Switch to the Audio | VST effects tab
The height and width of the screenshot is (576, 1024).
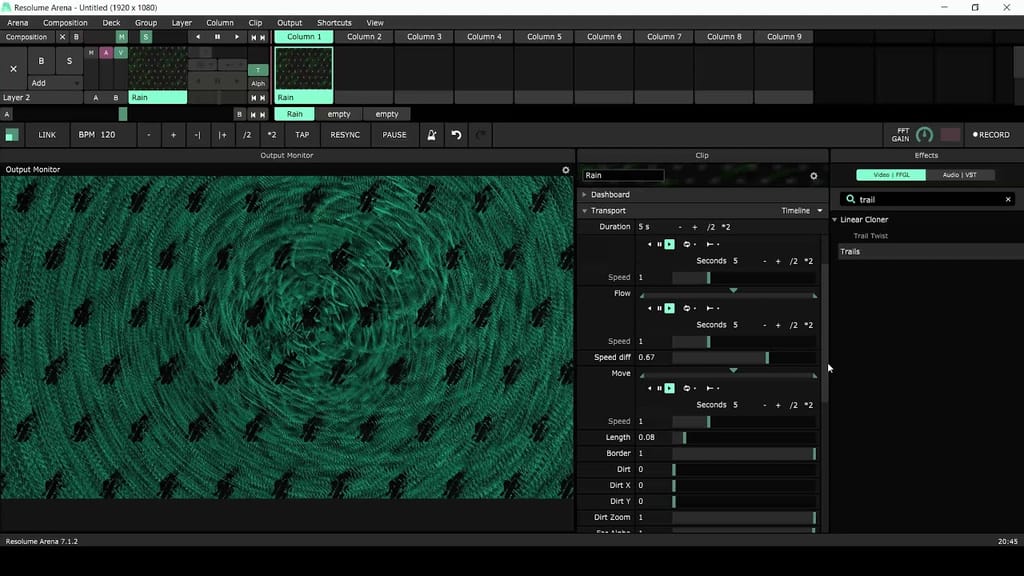[961, 175]
